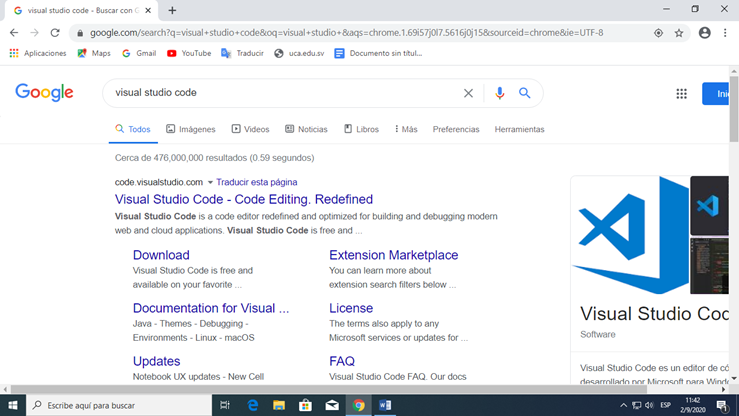
Task: Go back using browser back arrow
Action: (x=14, y=33)
